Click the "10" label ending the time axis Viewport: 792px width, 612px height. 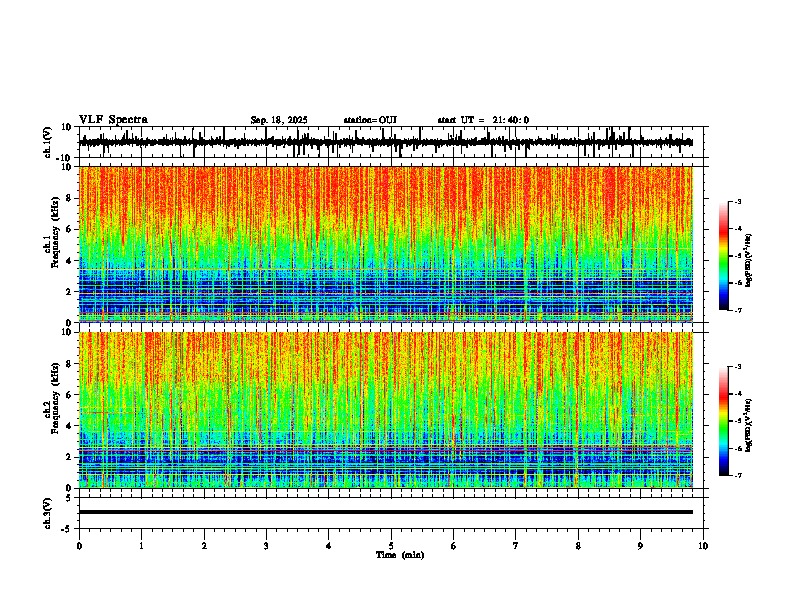tap(703, 546)
